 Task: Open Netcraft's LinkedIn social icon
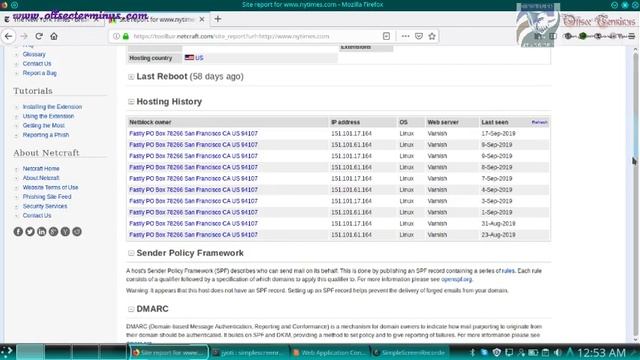click(x=42, y=231)
